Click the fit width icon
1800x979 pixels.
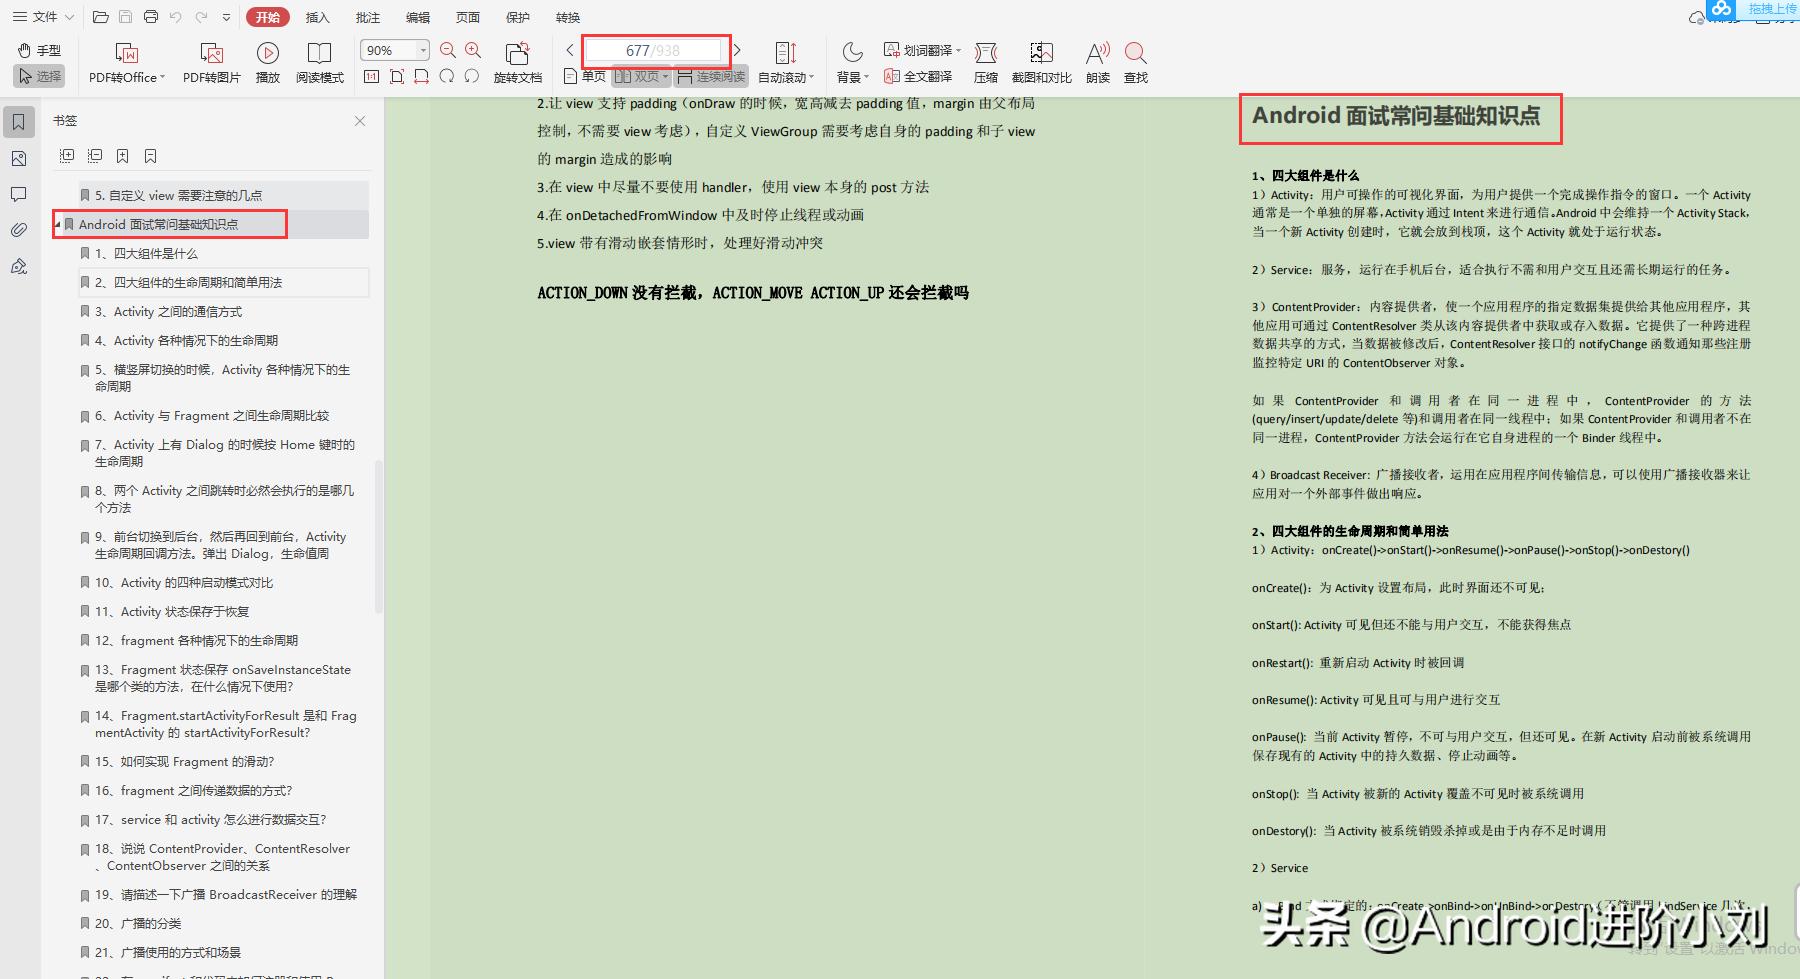[422, 76]
